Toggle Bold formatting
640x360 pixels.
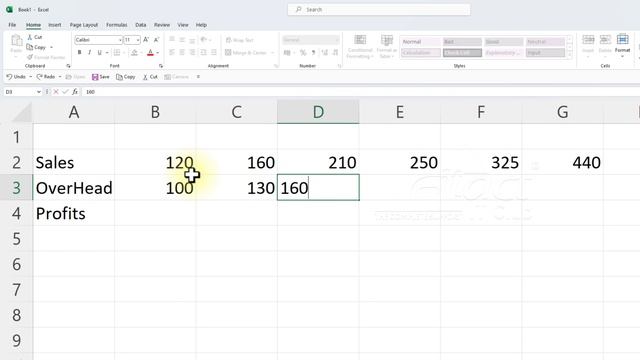(x=79, y=53)
